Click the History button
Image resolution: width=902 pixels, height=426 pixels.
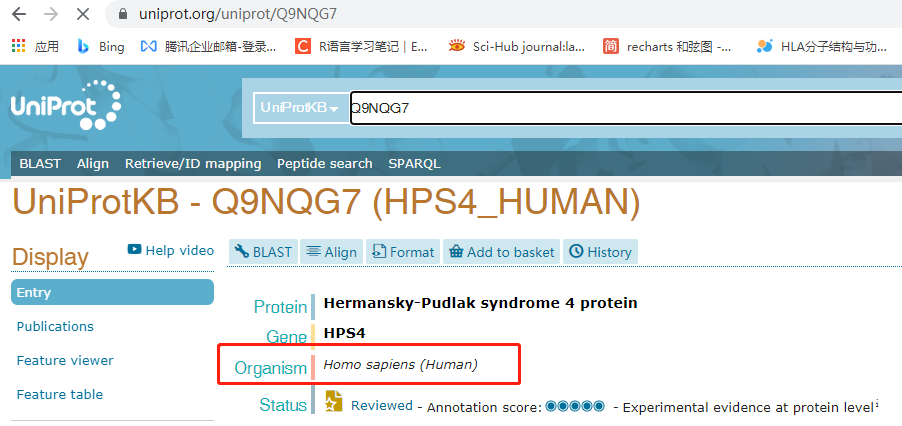600,252
